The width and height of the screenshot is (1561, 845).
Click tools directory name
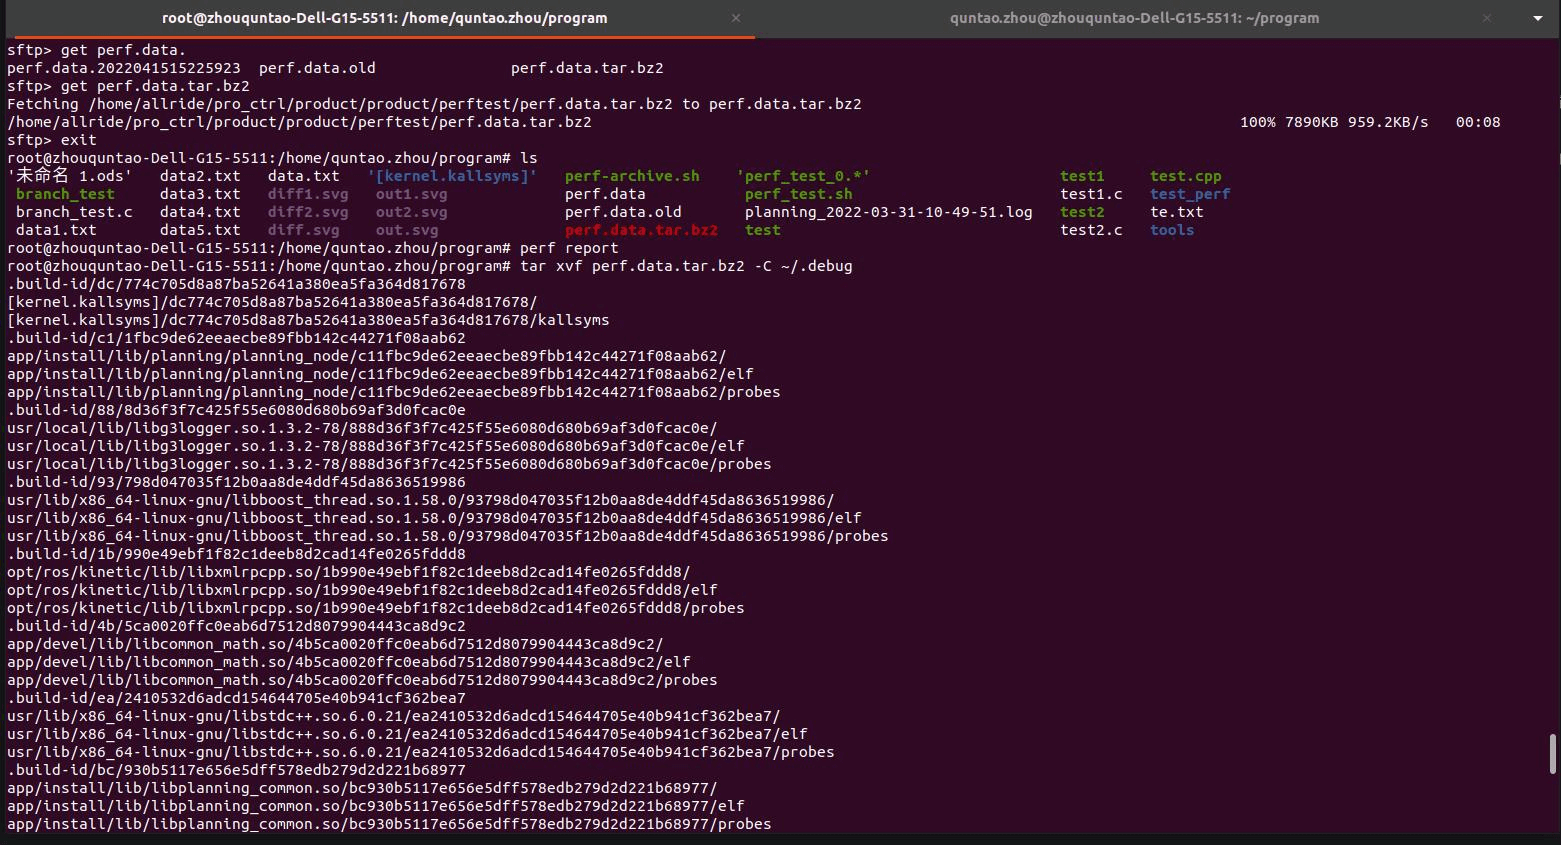click(1172, 230)
